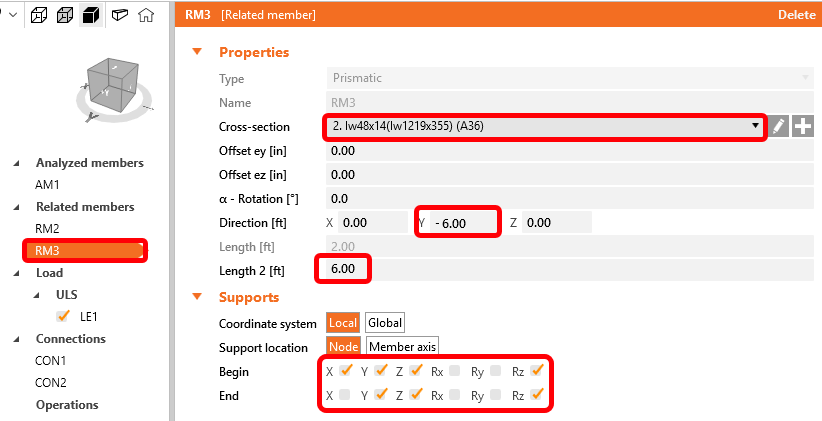This screenshot has height=421, width=822.
Task: Open CON2 connection
Action: 51,383
